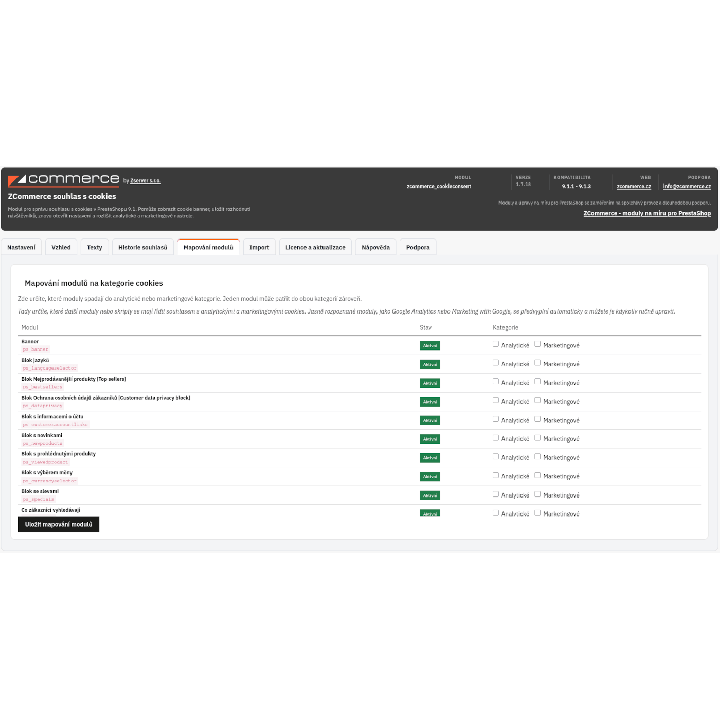
Task: Follow the ZCommerce moduly na míru link
Action: (647, 214)
